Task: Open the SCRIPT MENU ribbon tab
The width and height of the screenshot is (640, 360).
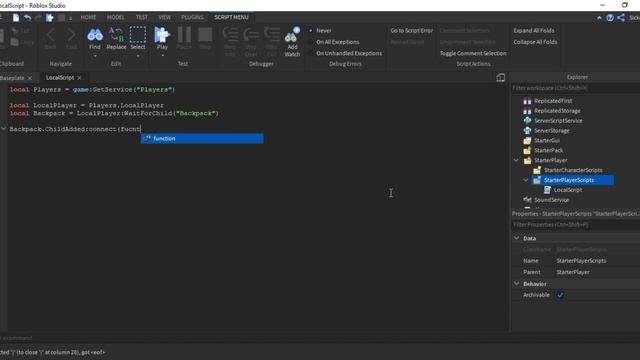Action: [231, 17]
